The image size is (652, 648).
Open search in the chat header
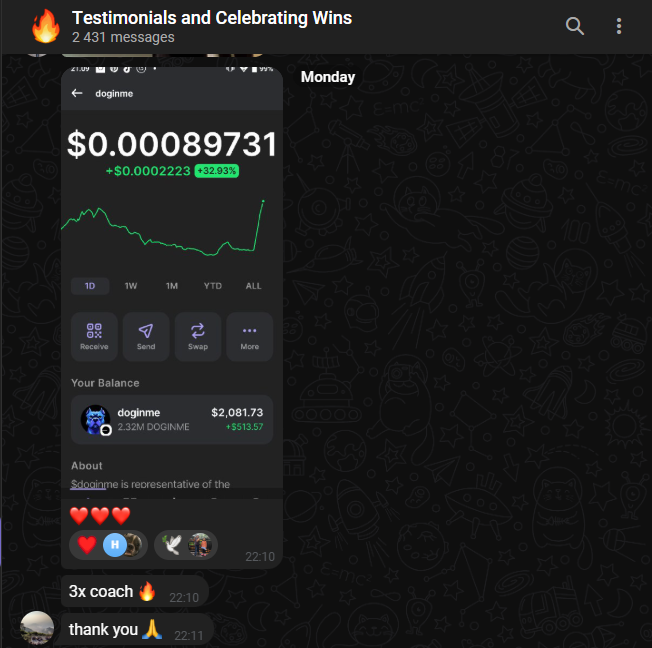575,26
